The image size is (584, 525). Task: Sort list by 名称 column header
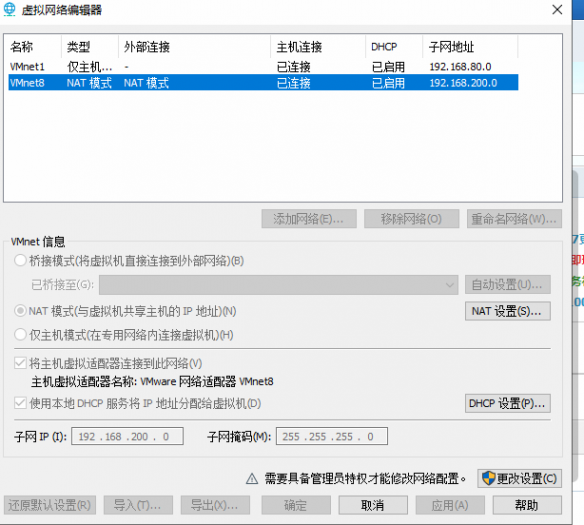(32, 47)
